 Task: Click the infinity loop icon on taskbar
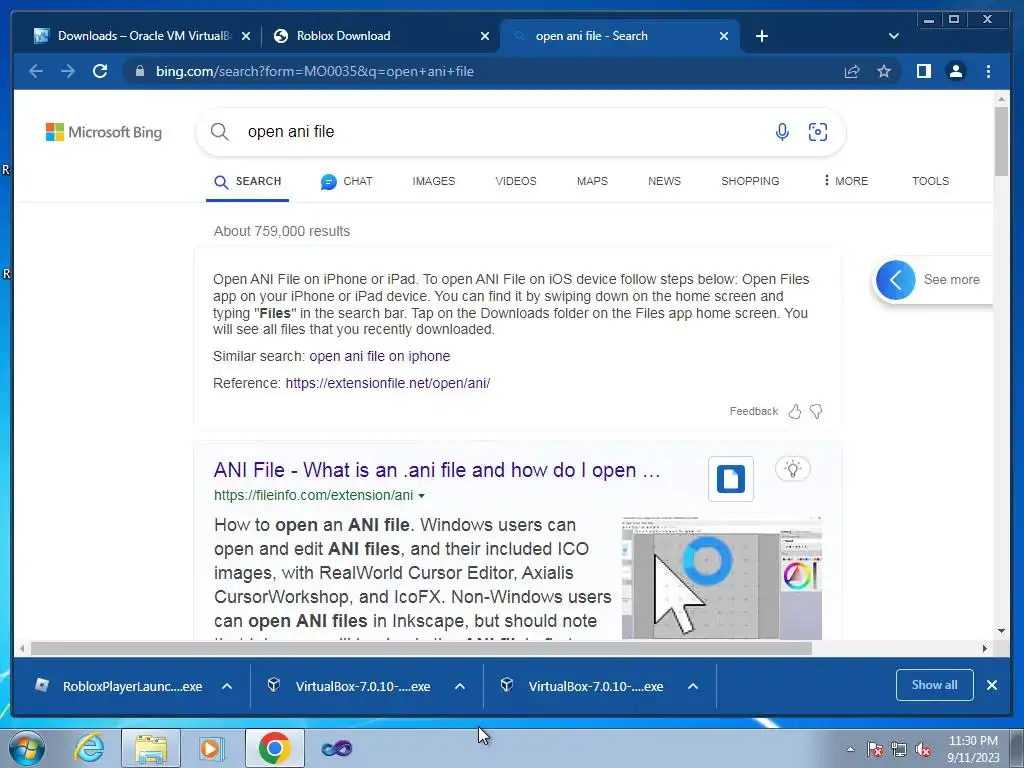tap(337, 748)
